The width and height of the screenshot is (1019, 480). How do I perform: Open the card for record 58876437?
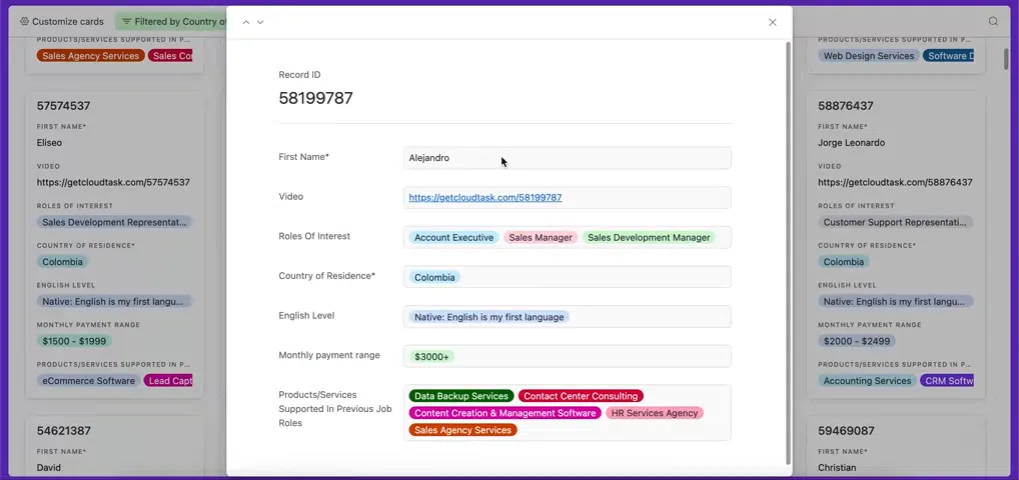point(896,246)
